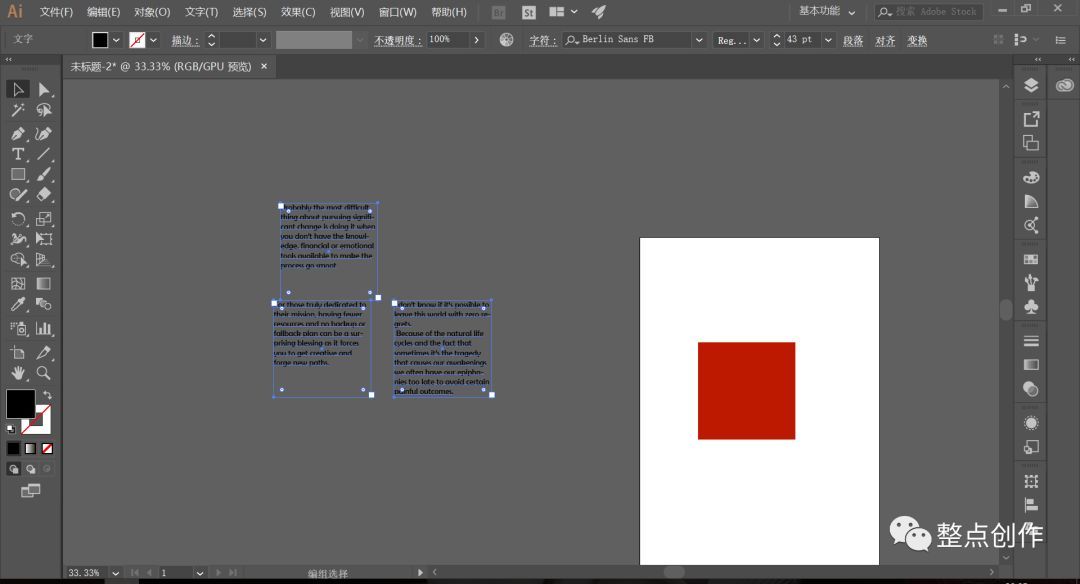Select the Blend tool

click(43, 304)
